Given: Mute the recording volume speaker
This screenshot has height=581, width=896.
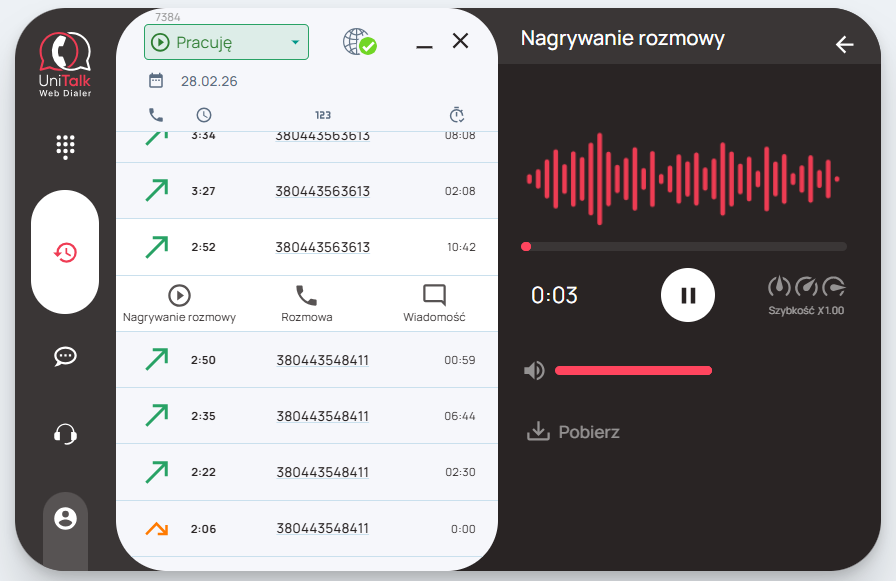Looking at the screenshot, I should click(535, 371).
